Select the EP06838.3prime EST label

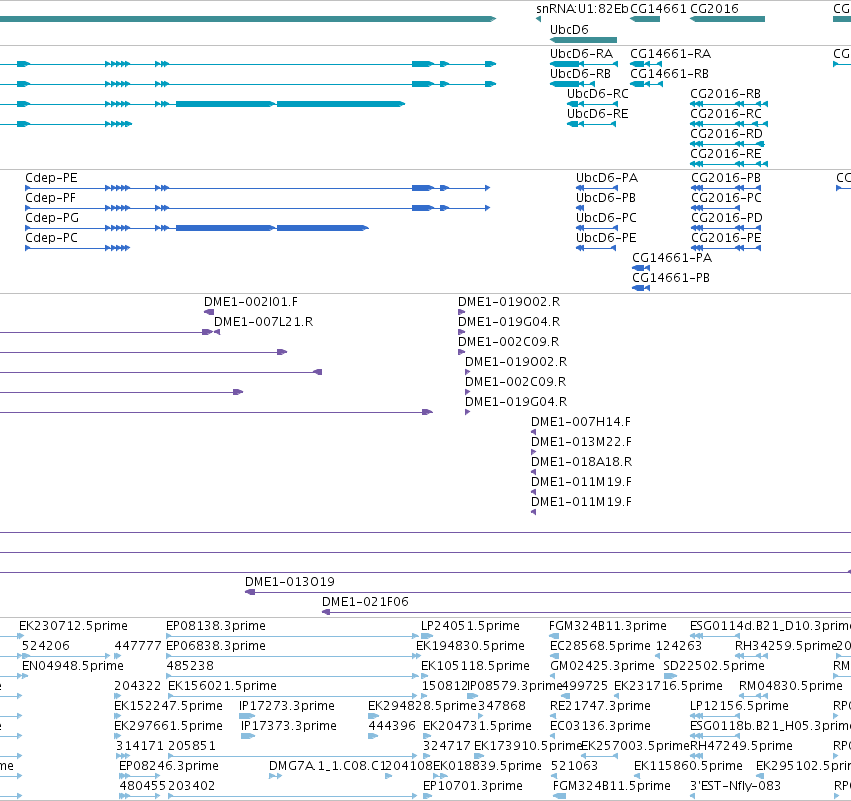click(x=216, y=646)
